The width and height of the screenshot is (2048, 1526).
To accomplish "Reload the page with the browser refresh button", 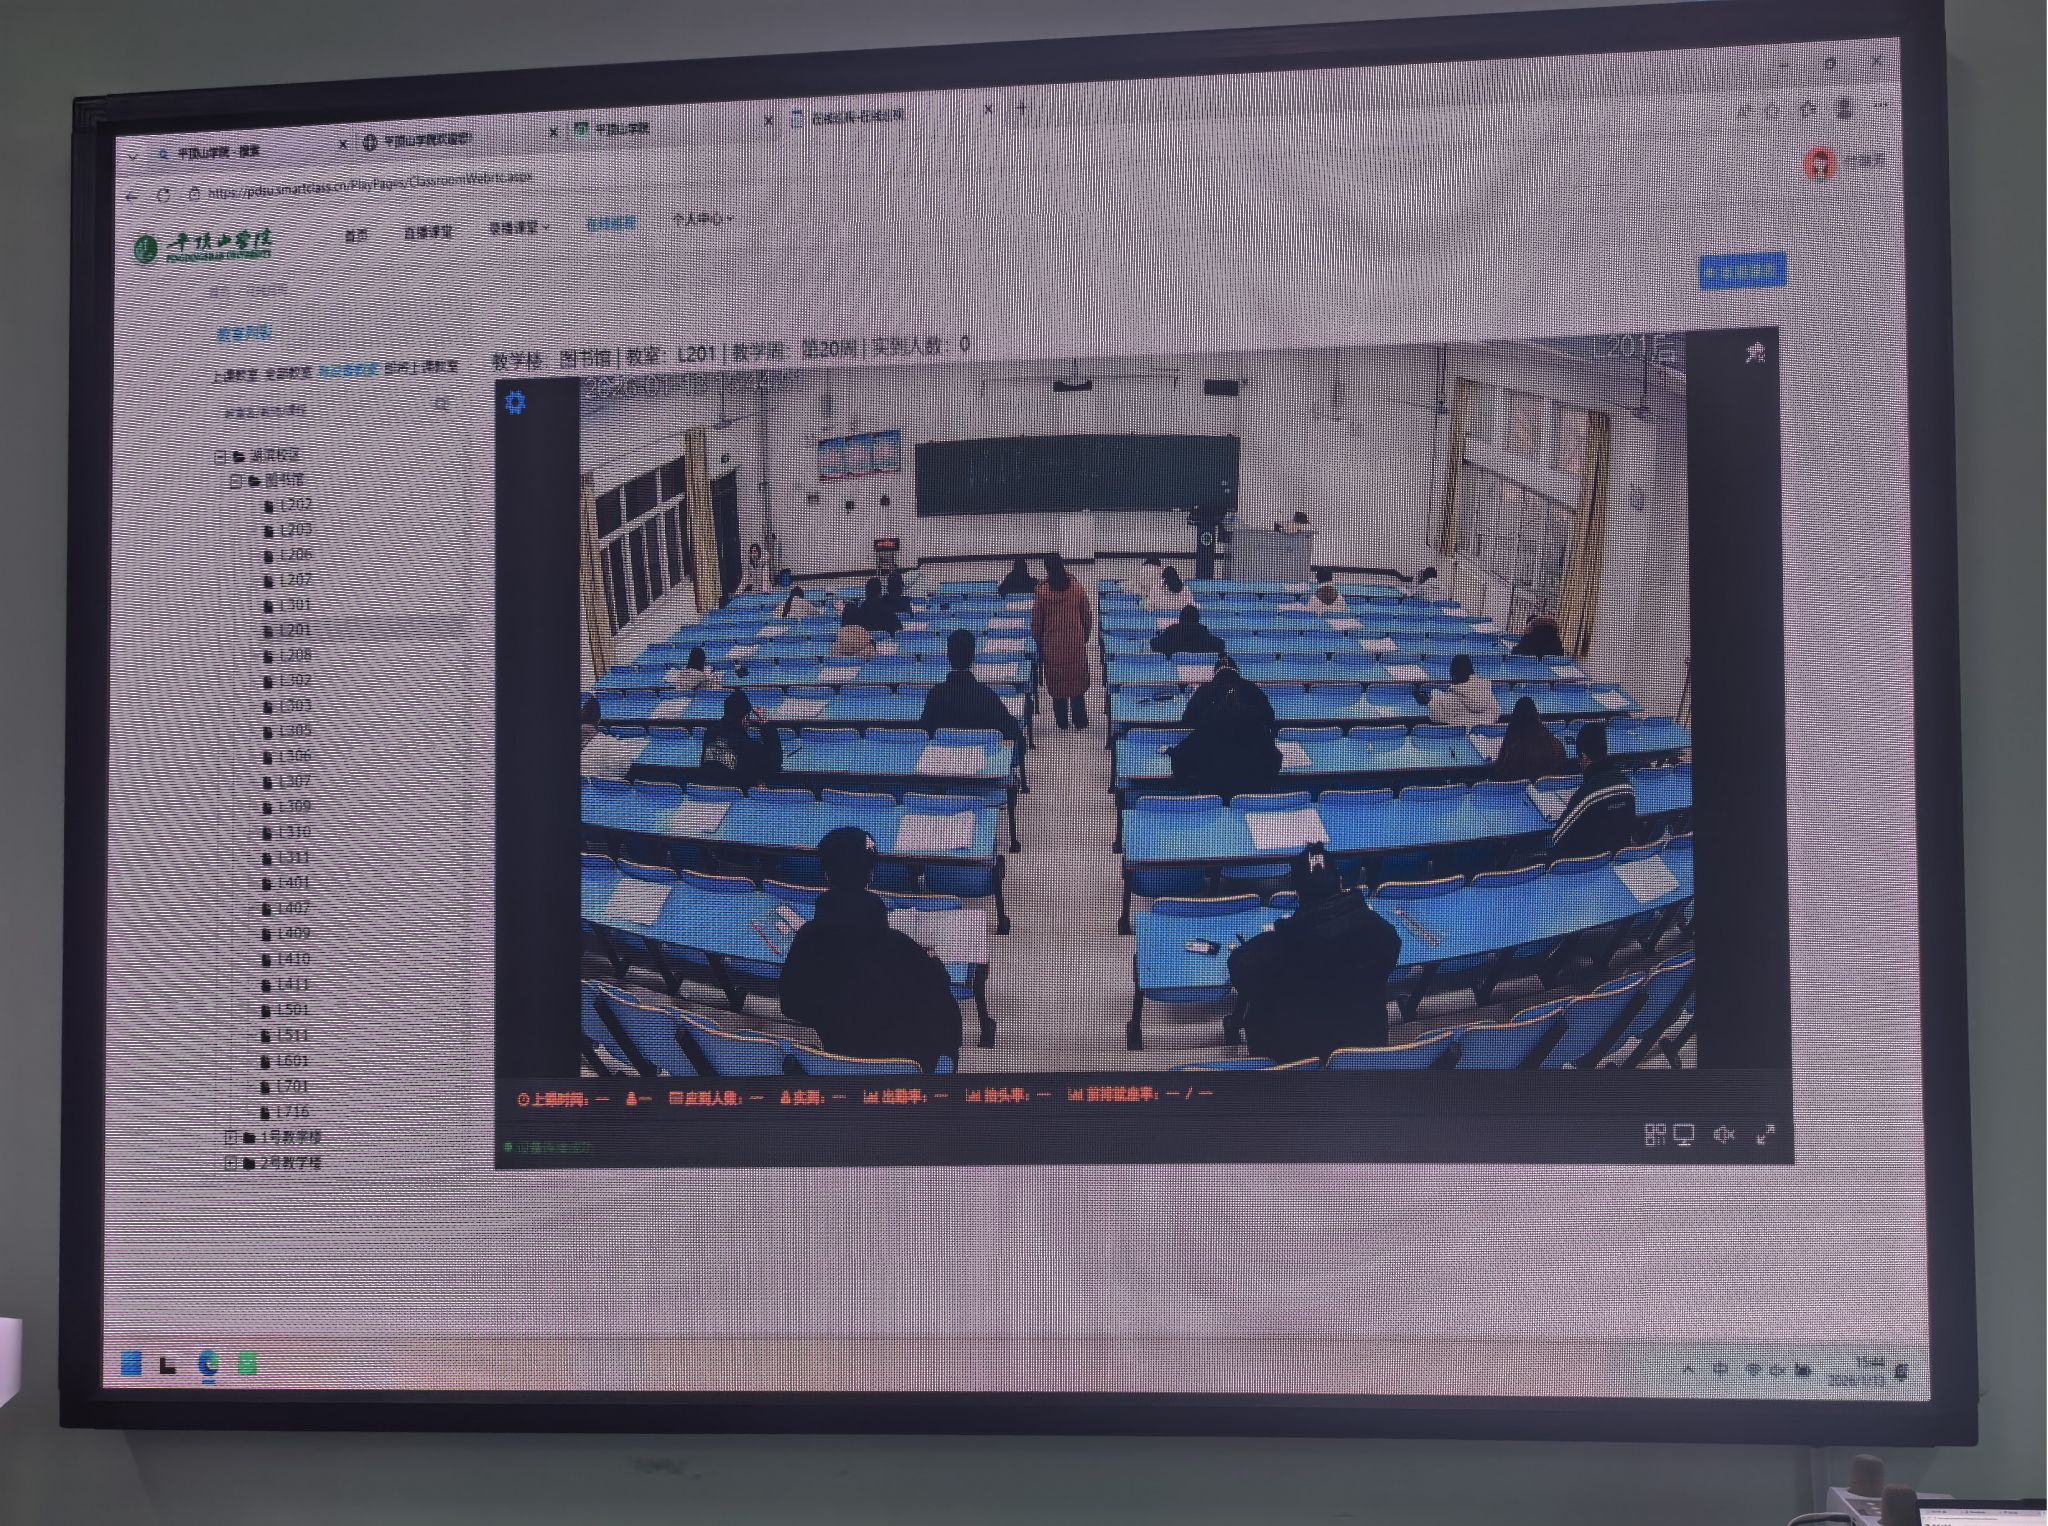I will 164,195.
